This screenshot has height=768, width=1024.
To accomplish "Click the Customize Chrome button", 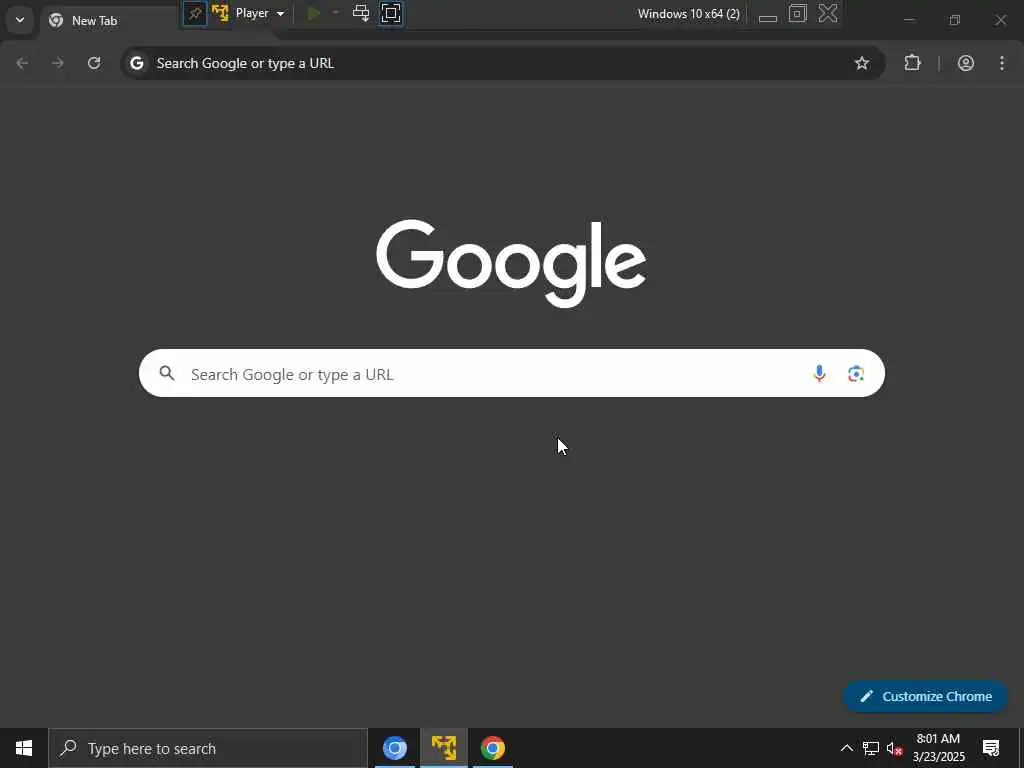I will [926, 696].
